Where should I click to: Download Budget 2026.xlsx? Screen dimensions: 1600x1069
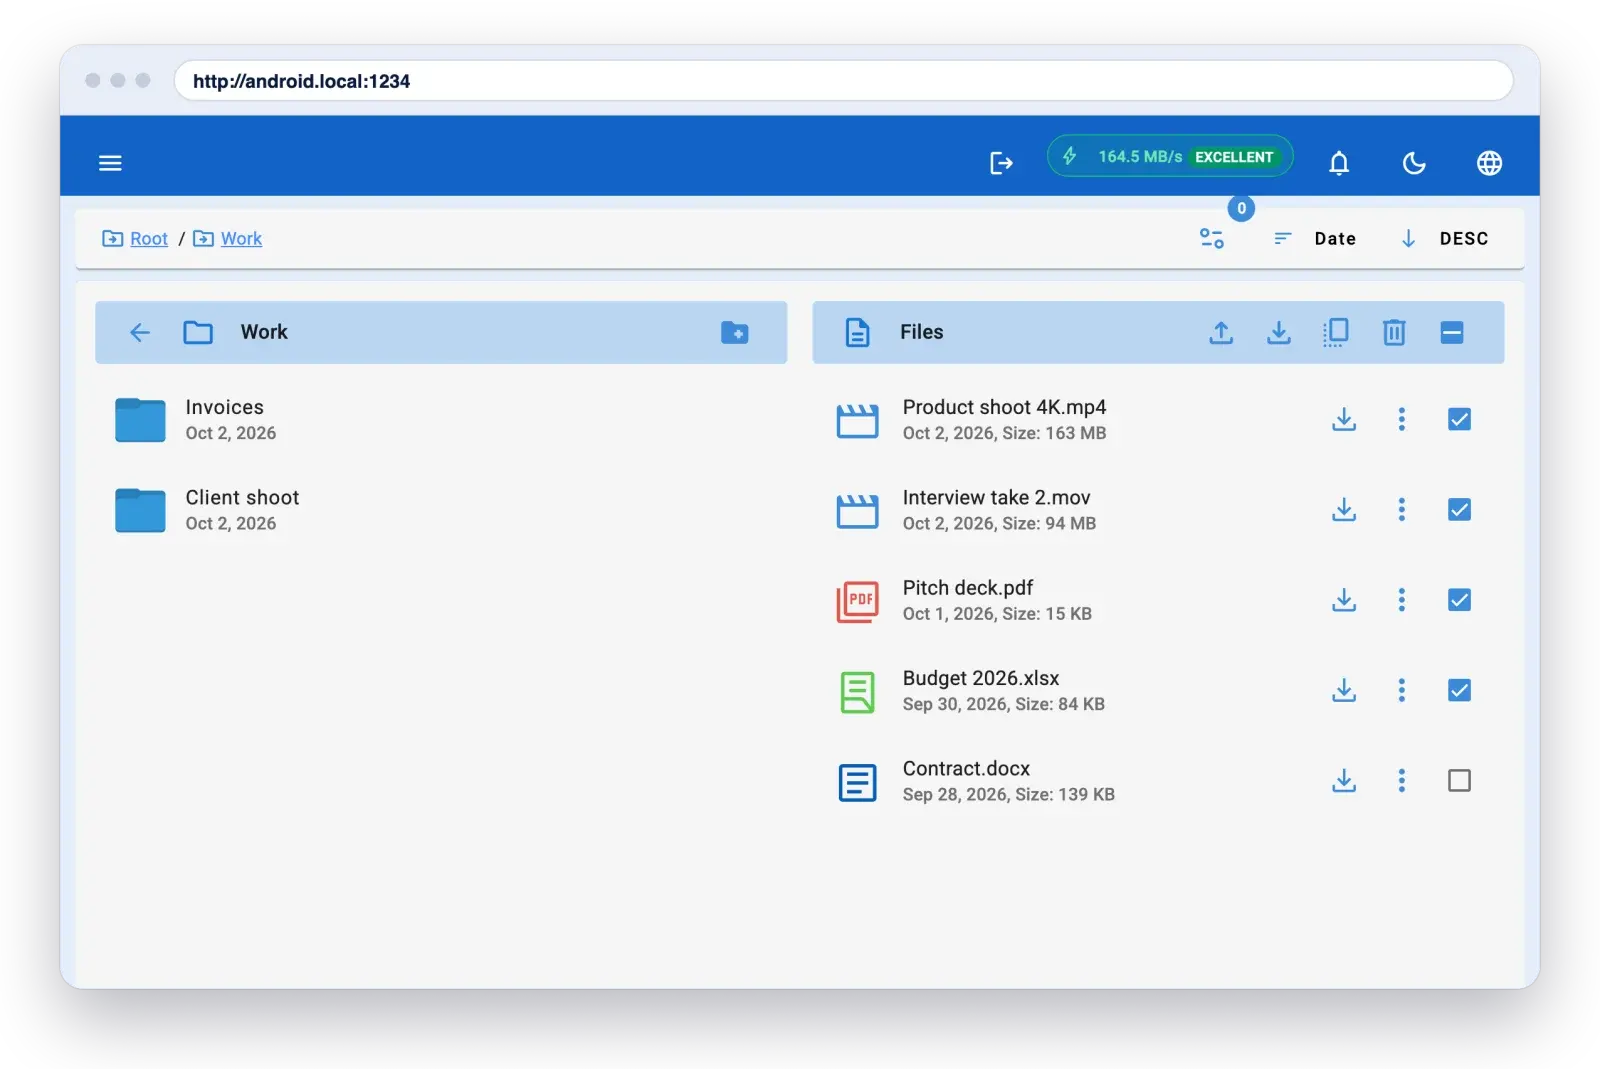click(1344, 690)
